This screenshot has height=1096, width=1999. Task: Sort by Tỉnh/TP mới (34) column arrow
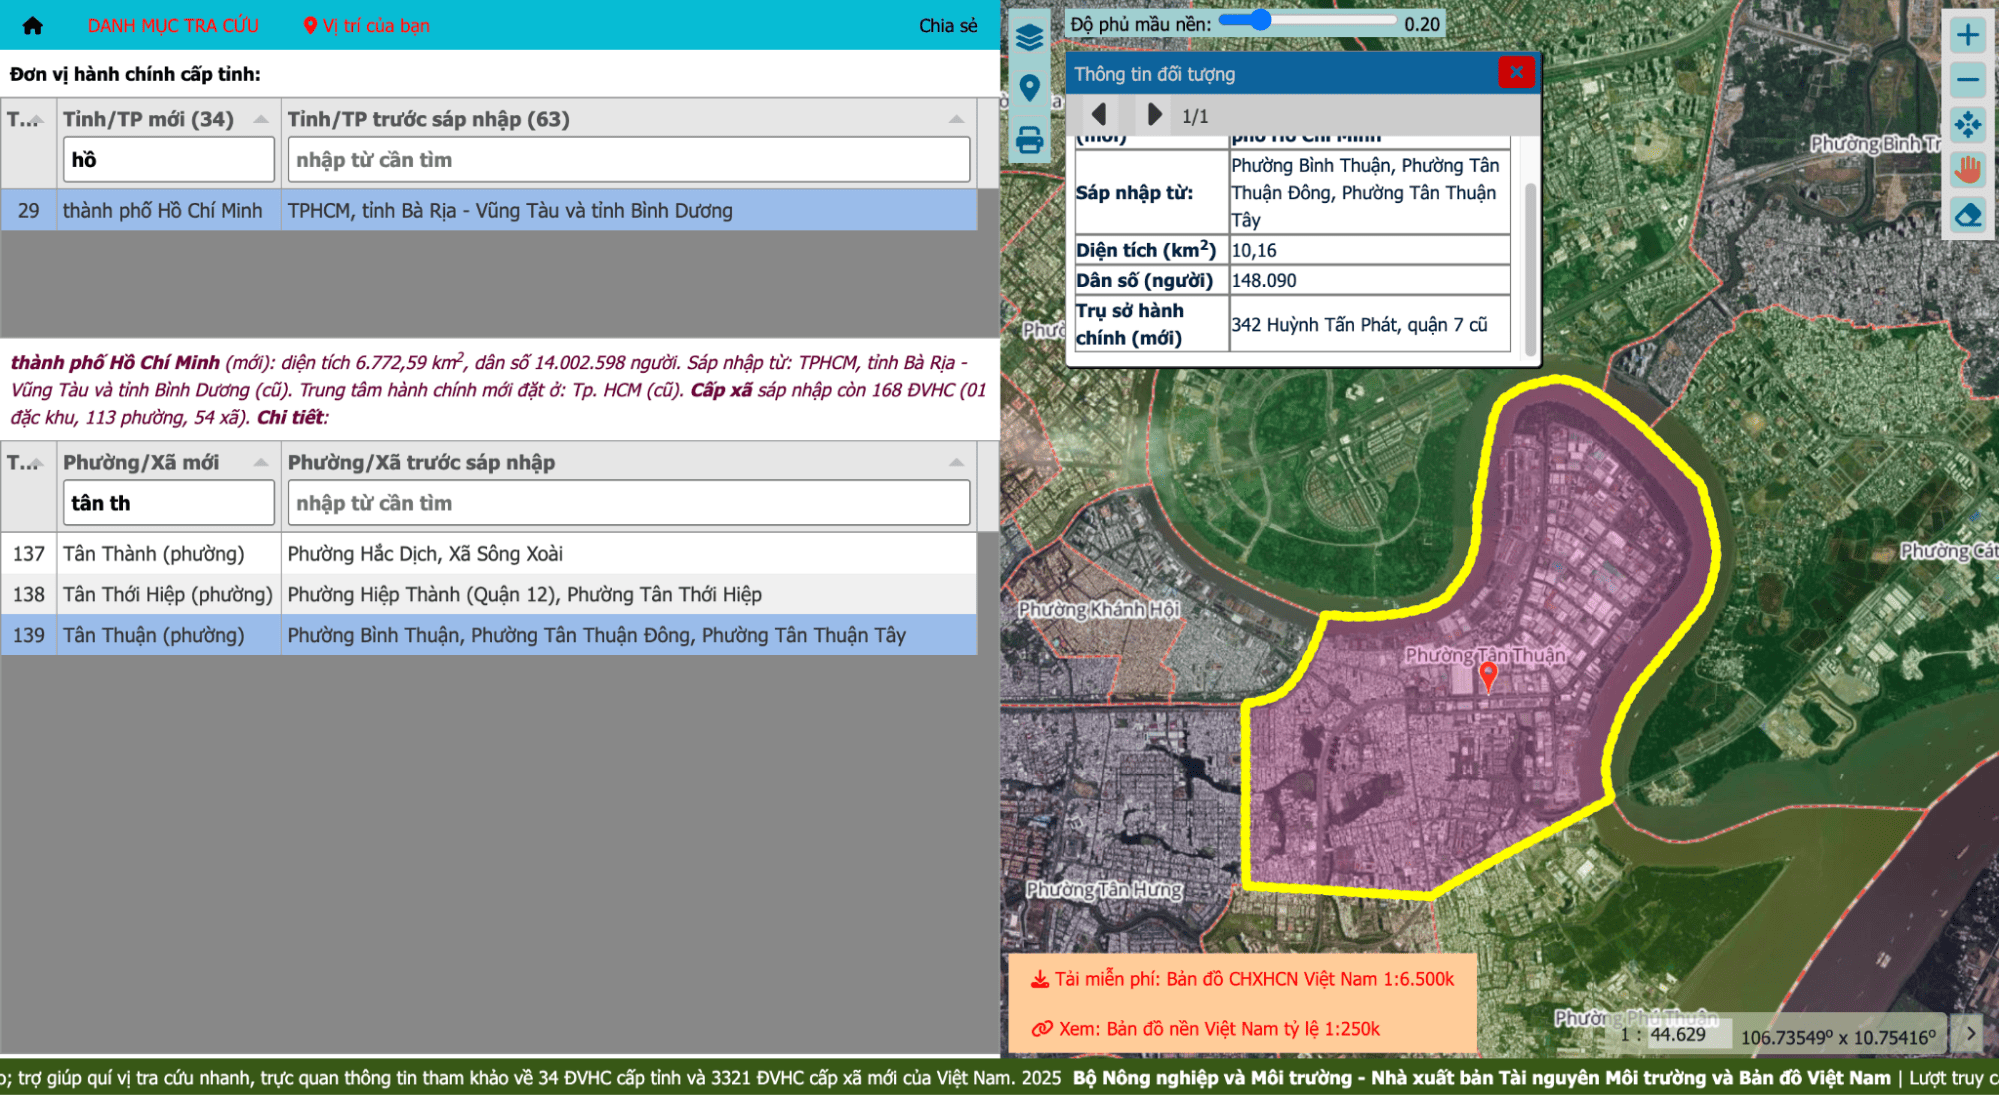pos(261,119)
